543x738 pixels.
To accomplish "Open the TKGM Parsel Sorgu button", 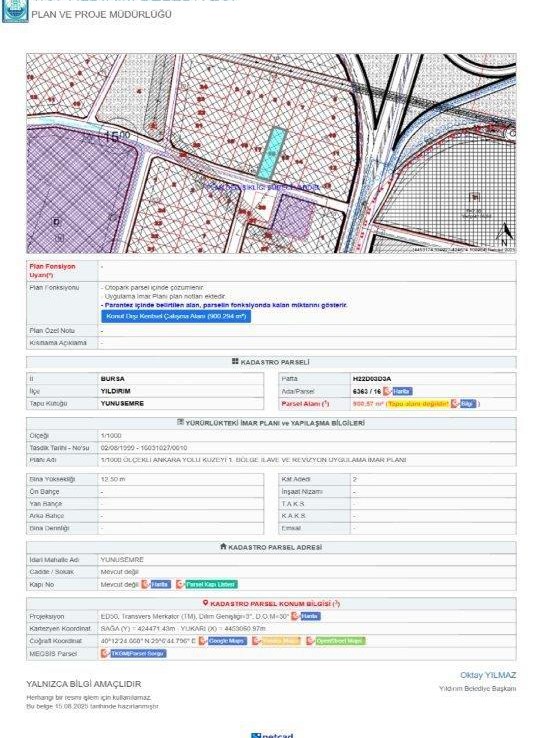I will click(x=138, y=654).
